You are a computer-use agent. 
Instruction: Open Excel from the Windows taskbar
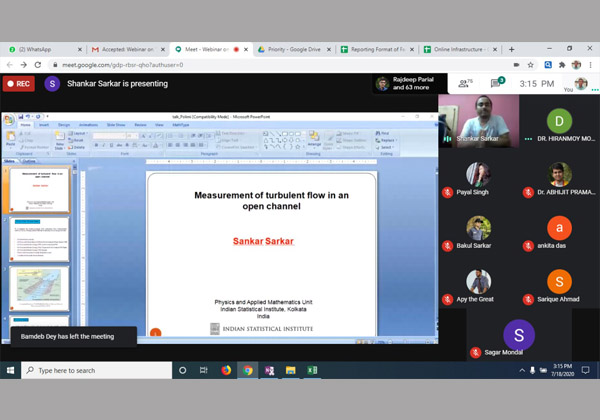[x=312, y=370]
